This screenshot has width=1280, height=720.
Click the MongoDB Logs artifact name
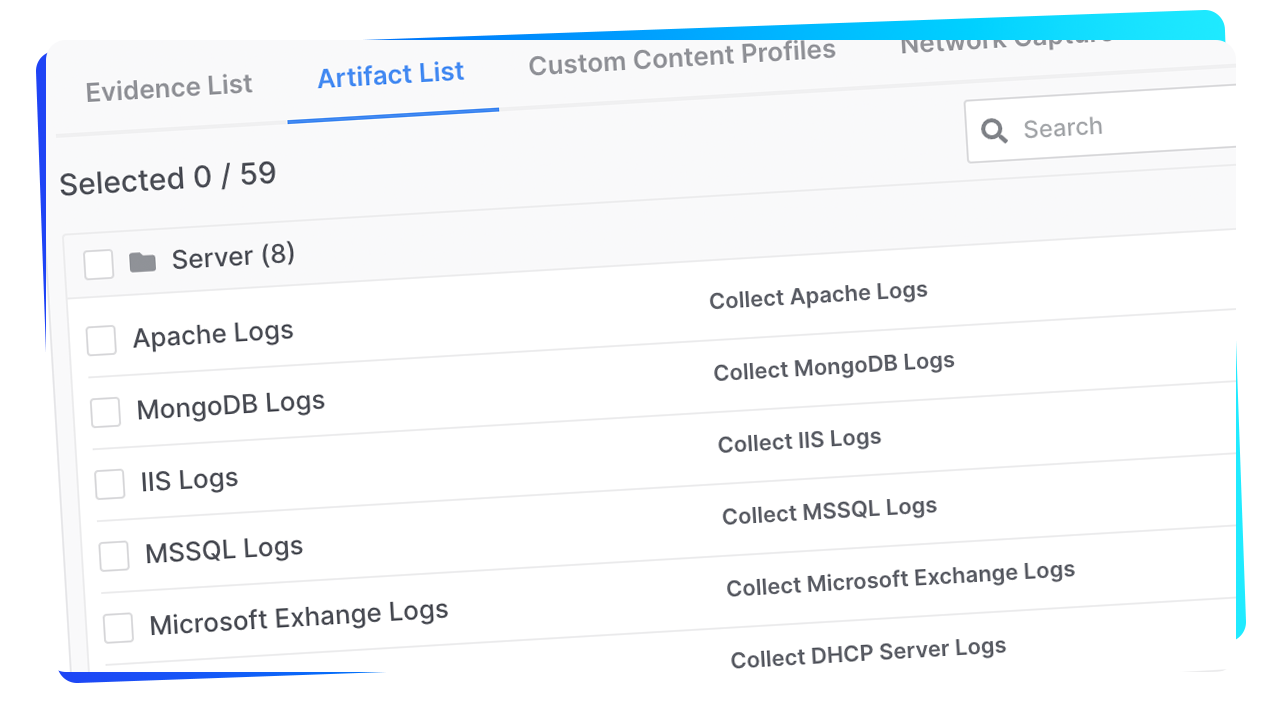point(231,405)
